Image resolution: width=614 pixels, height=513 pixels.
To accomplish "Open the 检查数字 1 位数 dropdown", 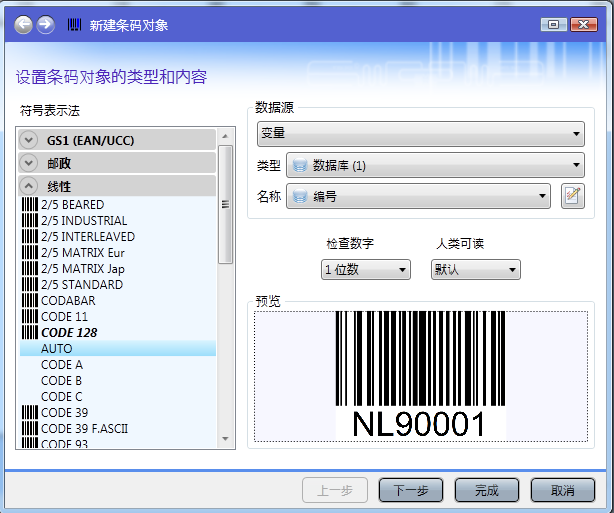I will click(x=366, y=269).
